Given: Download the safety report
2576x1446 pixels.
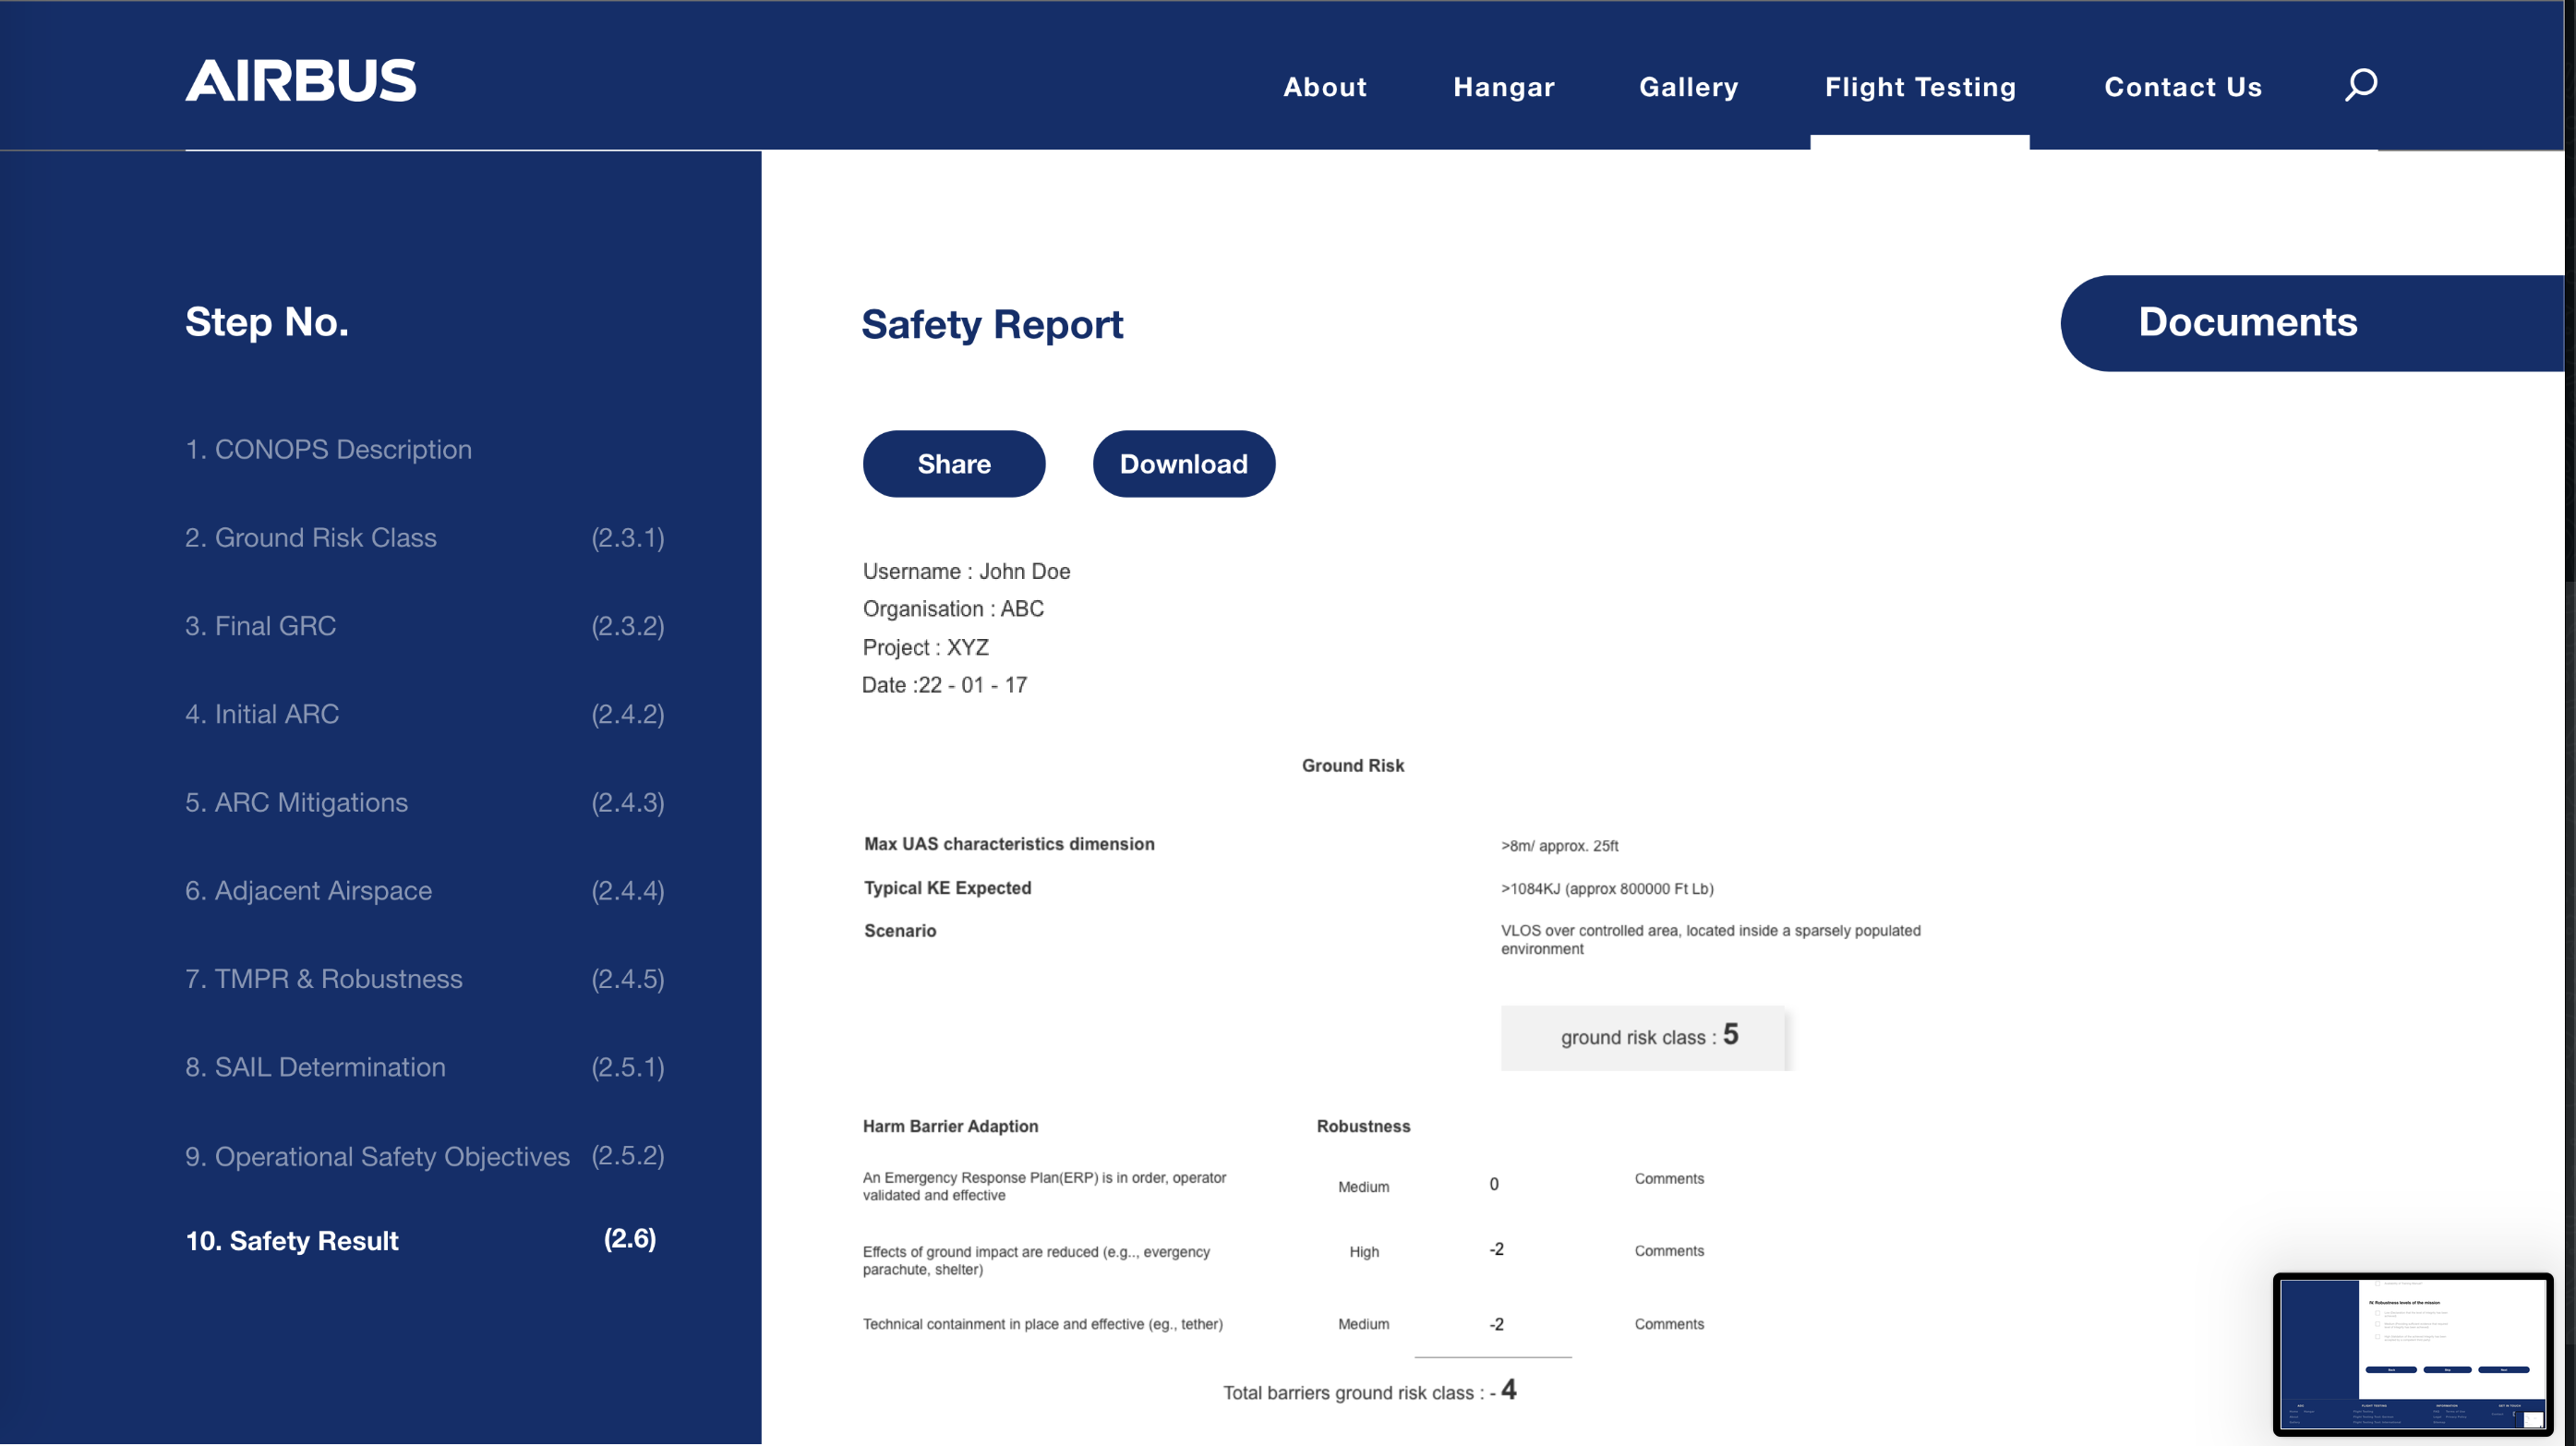Looking at the screenshot, I should coord(1183,464).
